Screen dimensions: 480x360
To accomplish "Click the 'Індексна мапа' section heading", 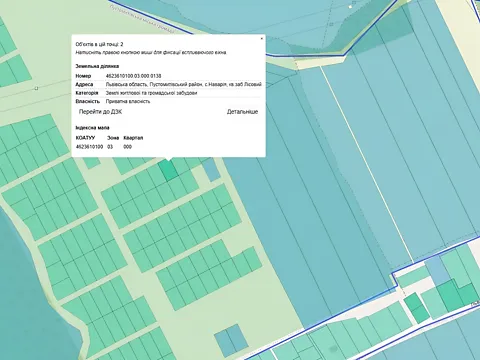I will 92,128.
